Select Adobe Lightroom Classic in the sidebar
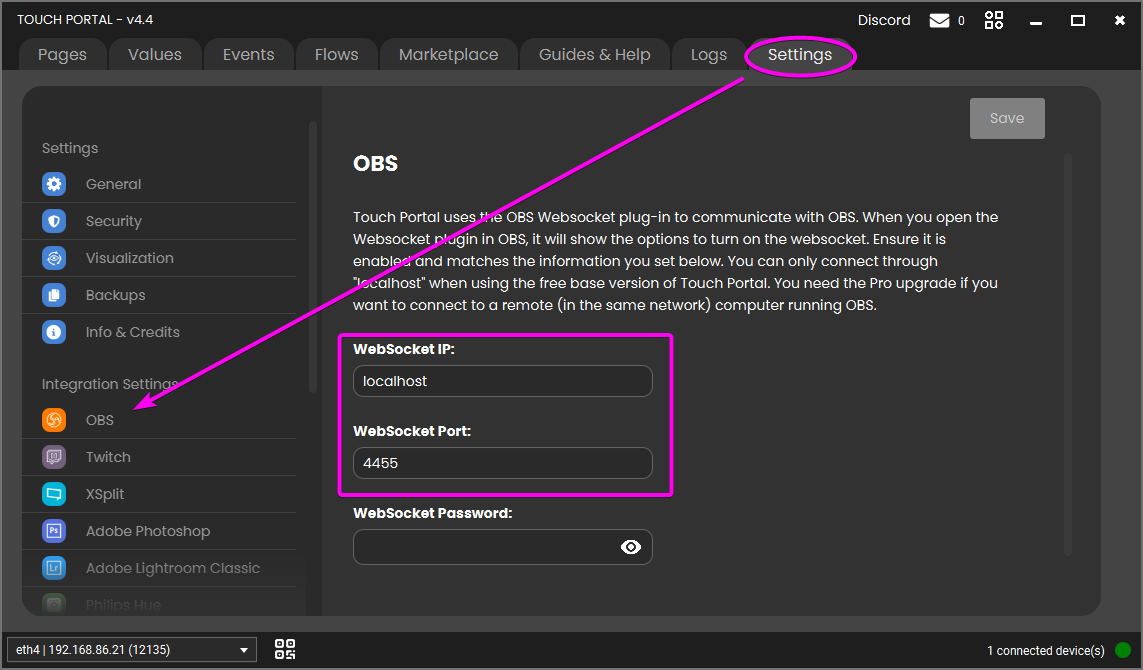Viewport: 1143px width, 670px height. point(172,568)
